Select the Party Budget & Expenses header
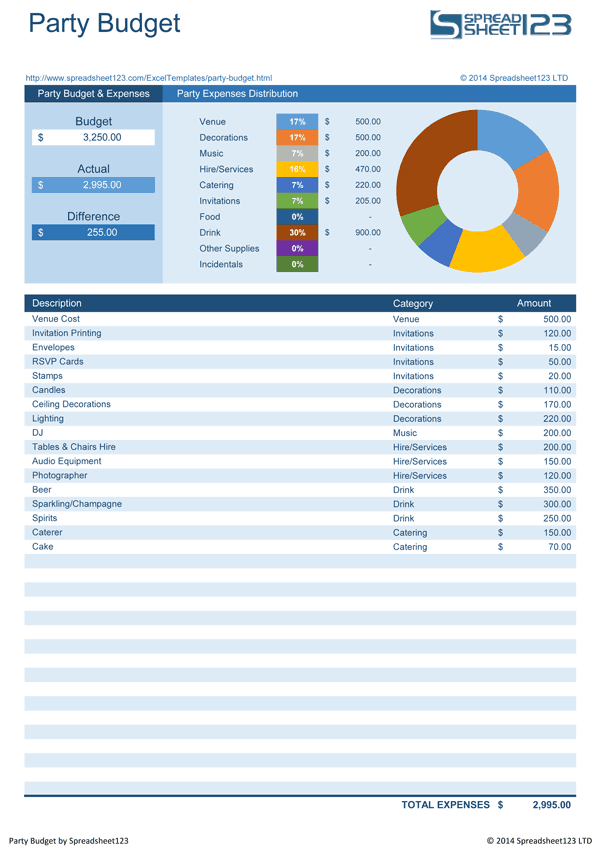This screenshot has width=600, height=848. [93, 94]
